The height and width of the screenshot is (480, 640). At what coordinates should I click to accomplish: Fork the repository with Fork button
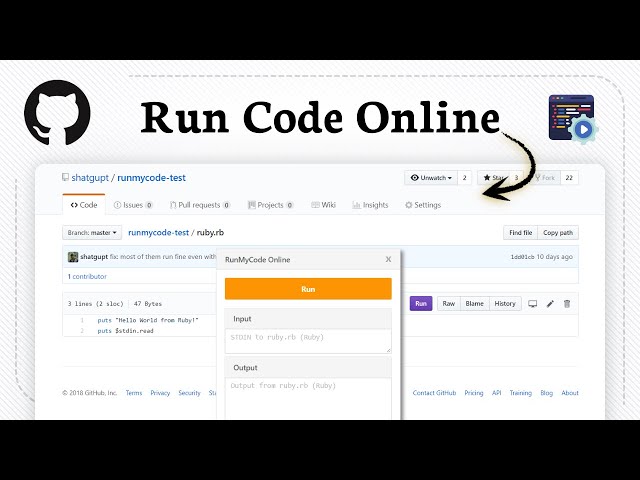tap(545, 178)
